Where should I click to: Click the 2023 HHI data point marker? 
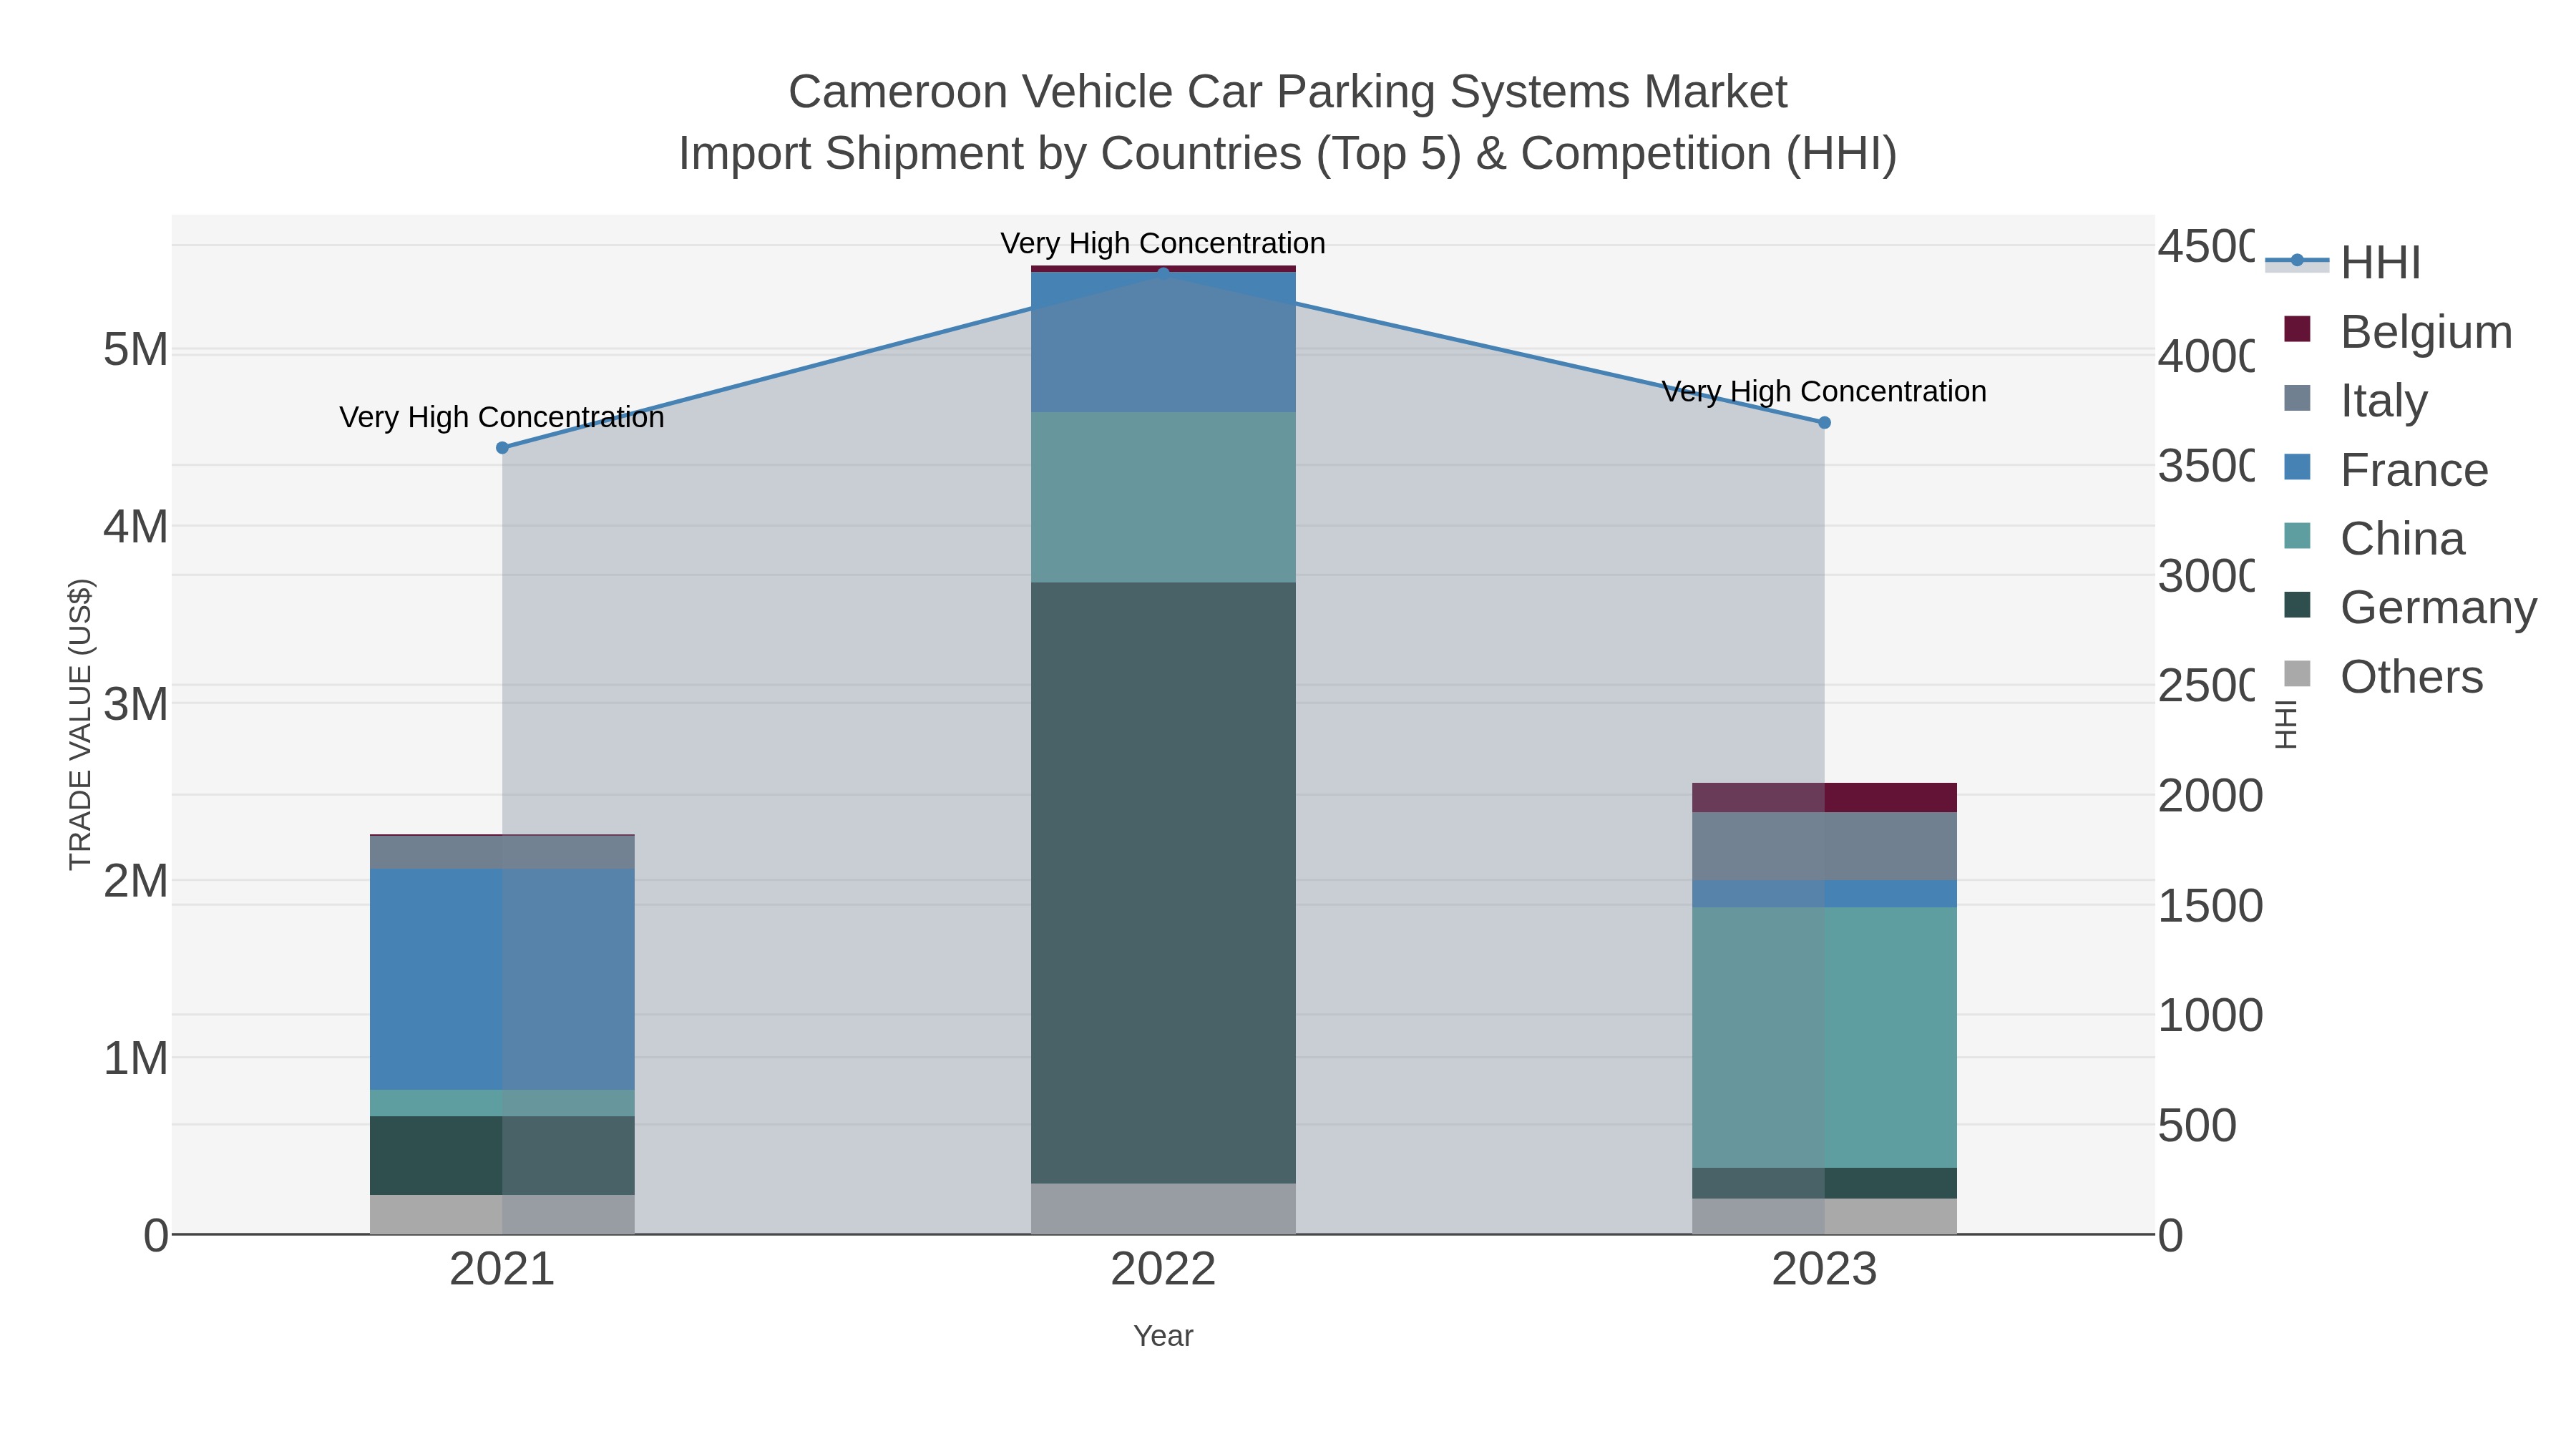coord(1824,423)
